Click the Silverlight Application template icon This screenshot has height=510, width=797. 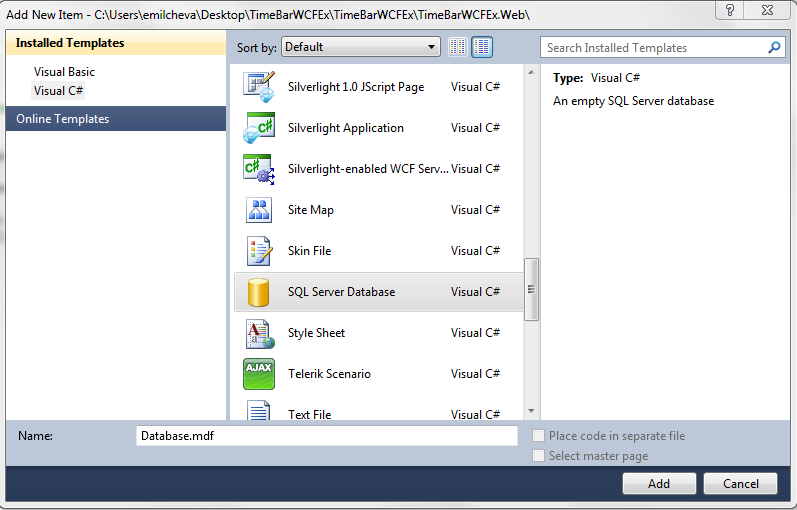259,128
